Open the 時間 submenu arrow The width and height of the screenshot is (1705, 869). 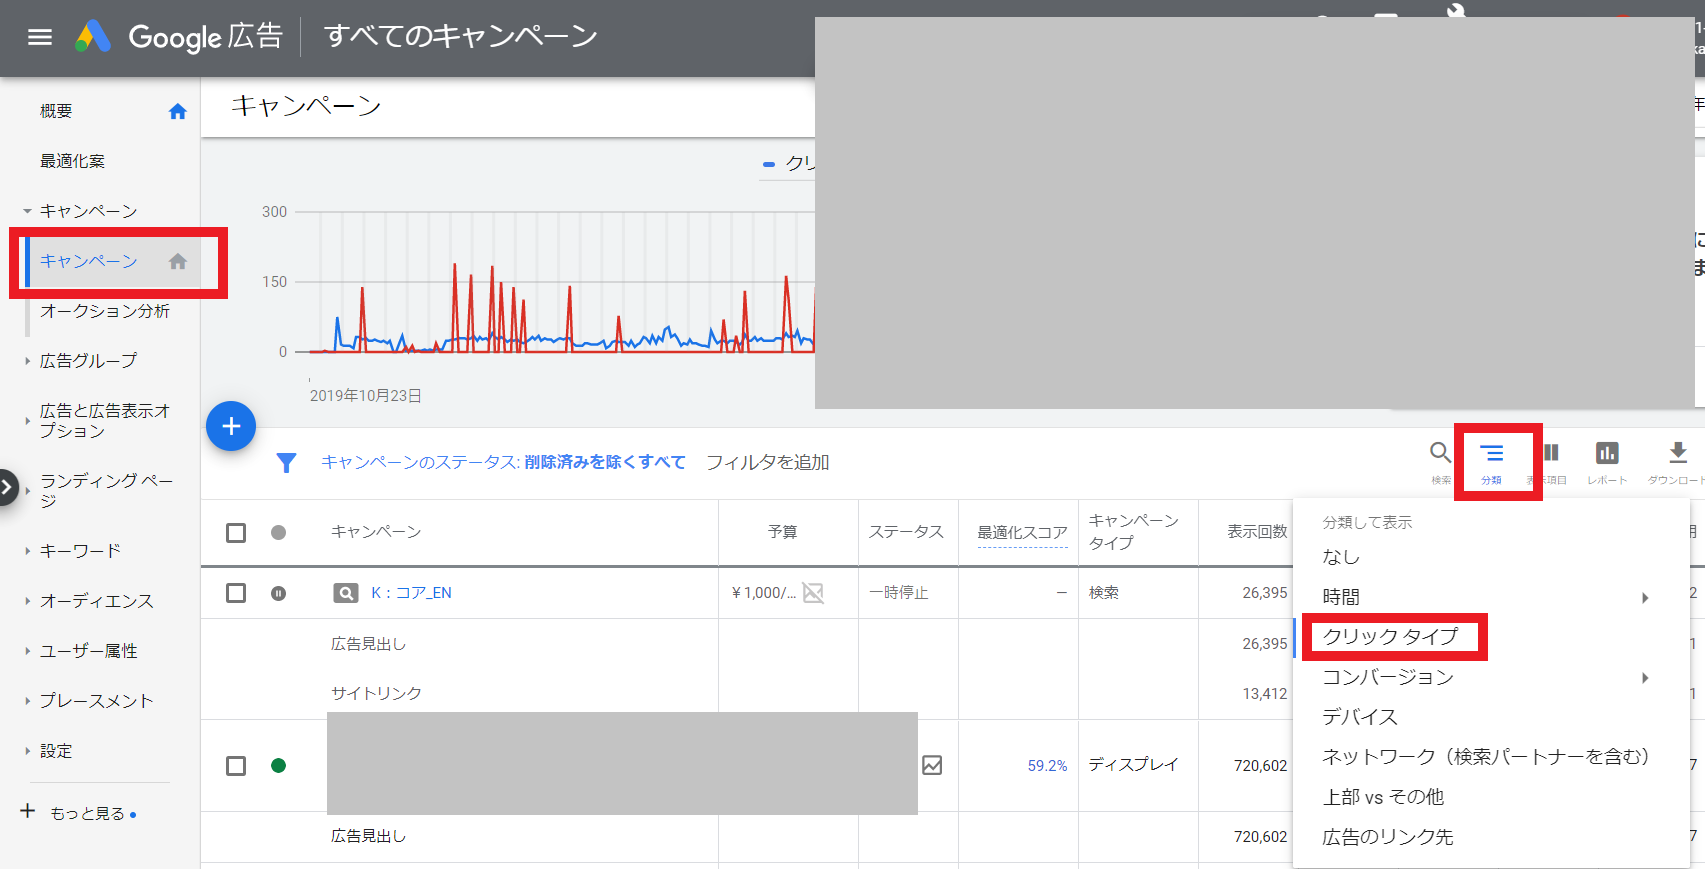[1645, 598]
